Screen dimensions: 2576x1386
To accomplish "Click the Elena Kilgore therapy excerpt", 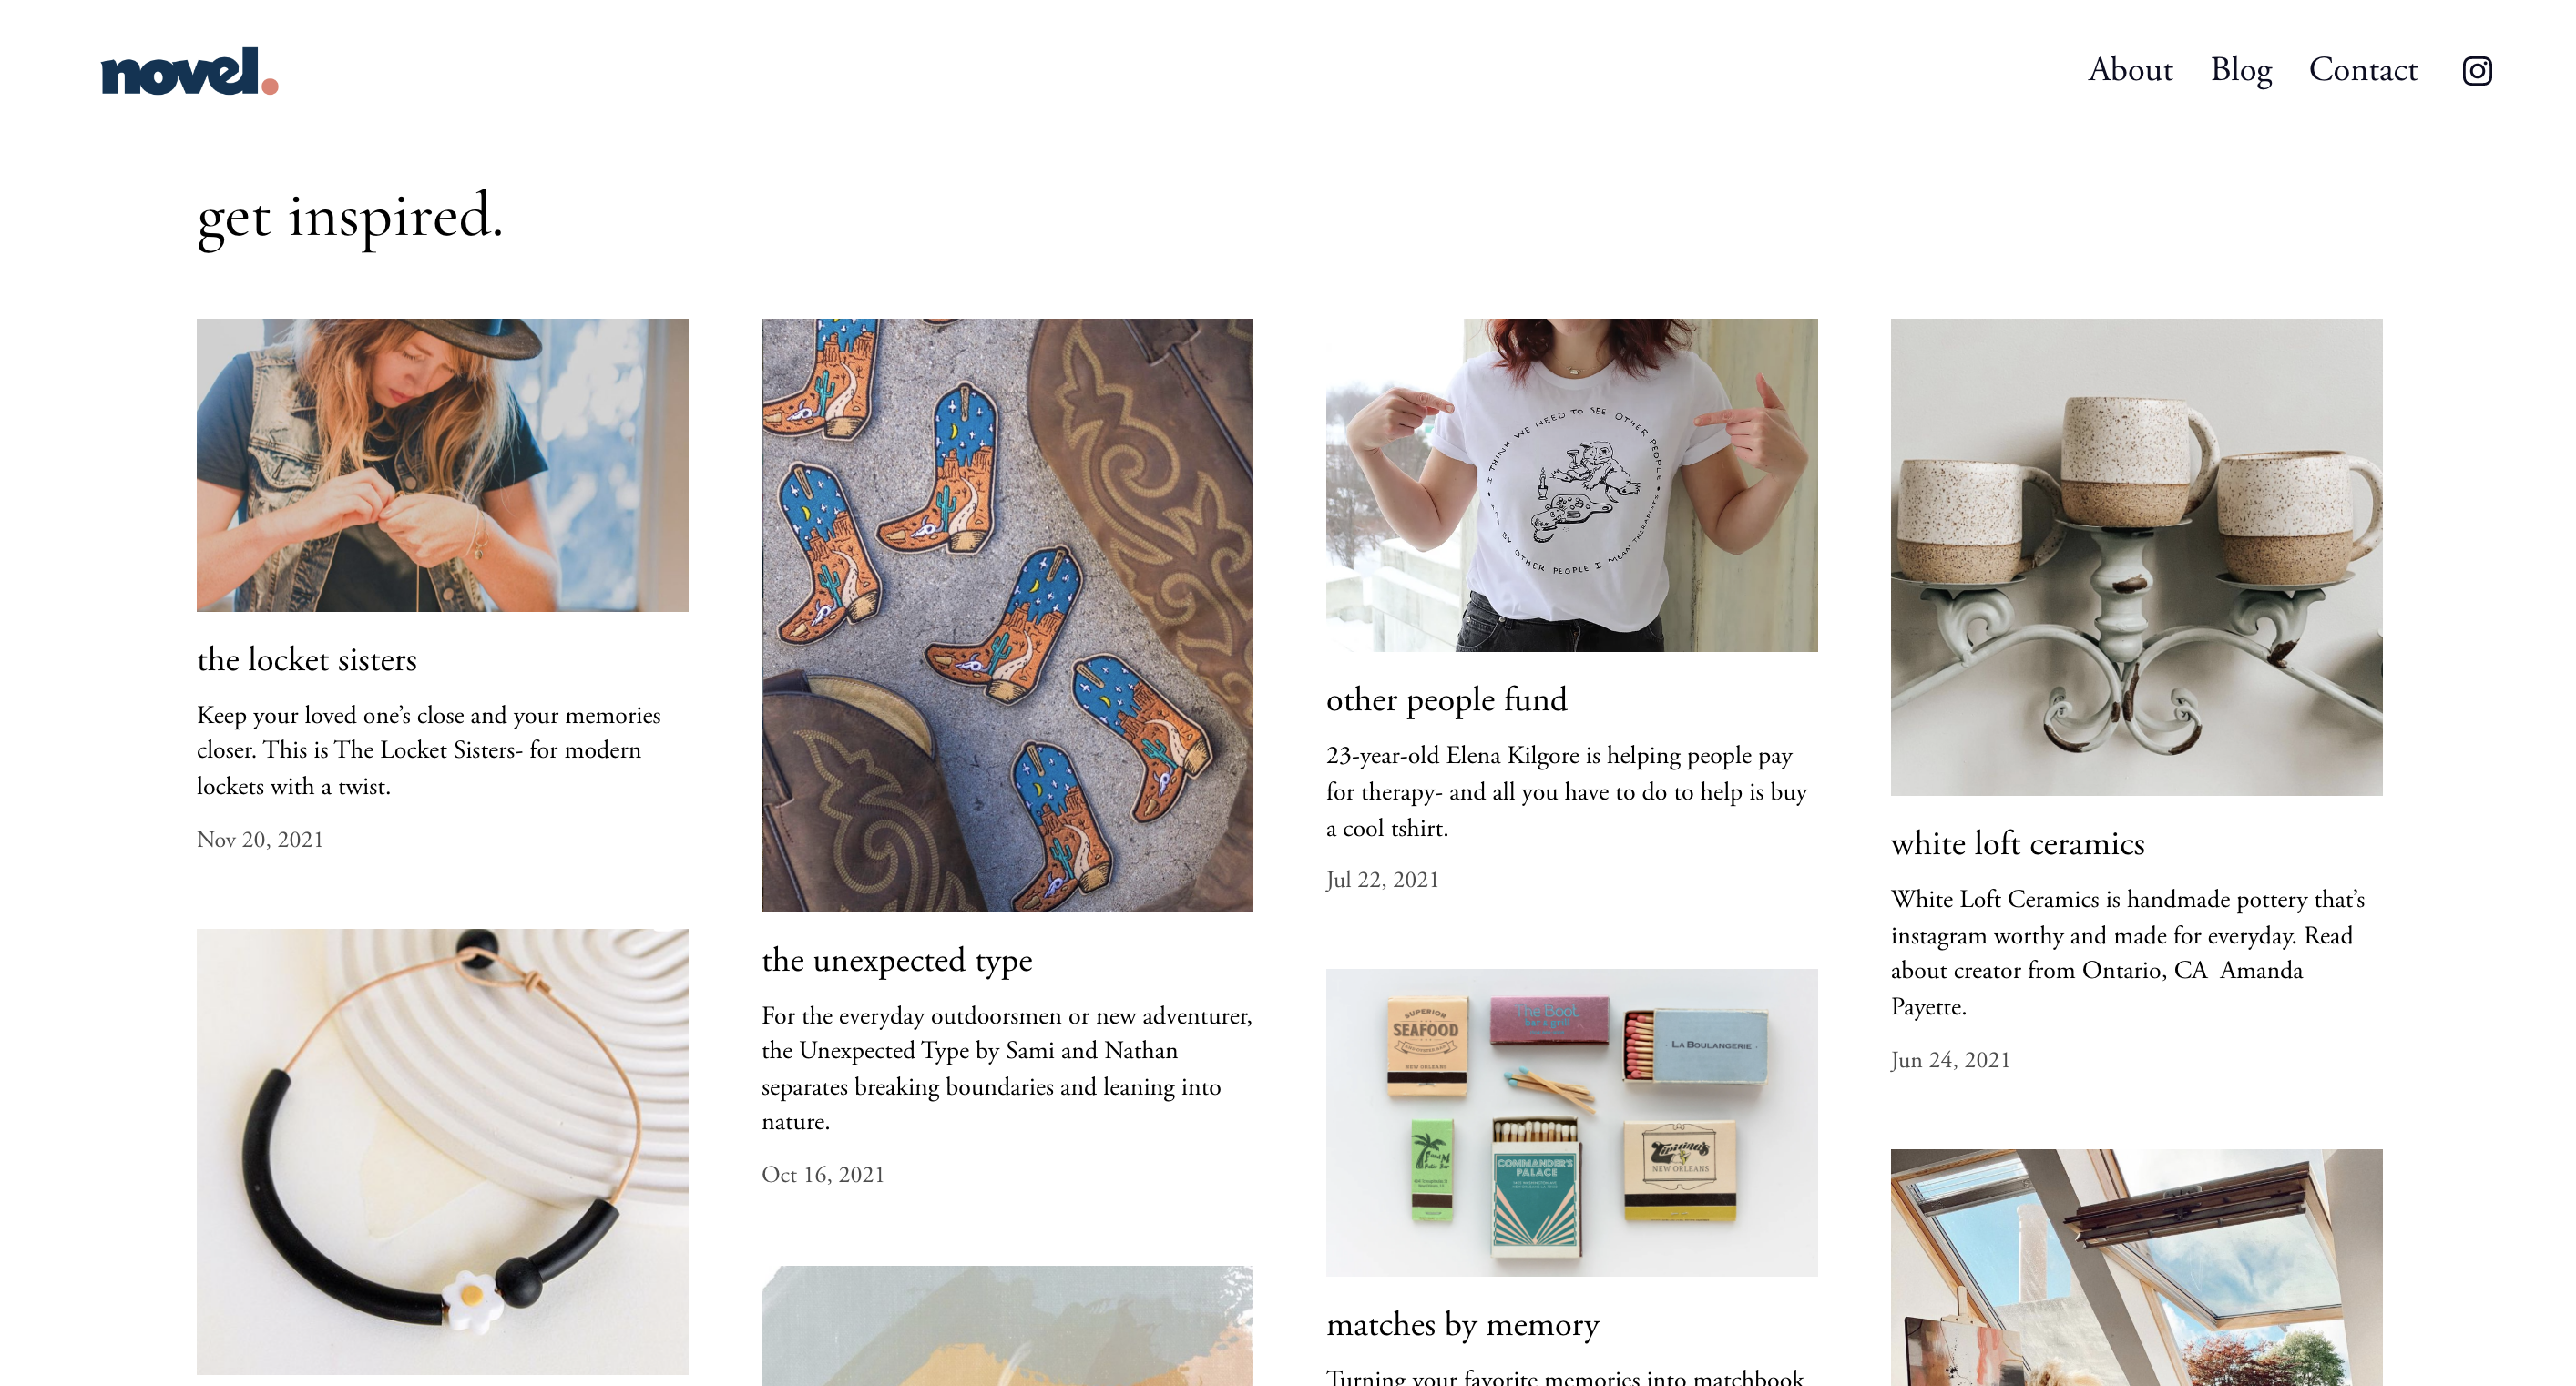I will (x=1566, y=791).
